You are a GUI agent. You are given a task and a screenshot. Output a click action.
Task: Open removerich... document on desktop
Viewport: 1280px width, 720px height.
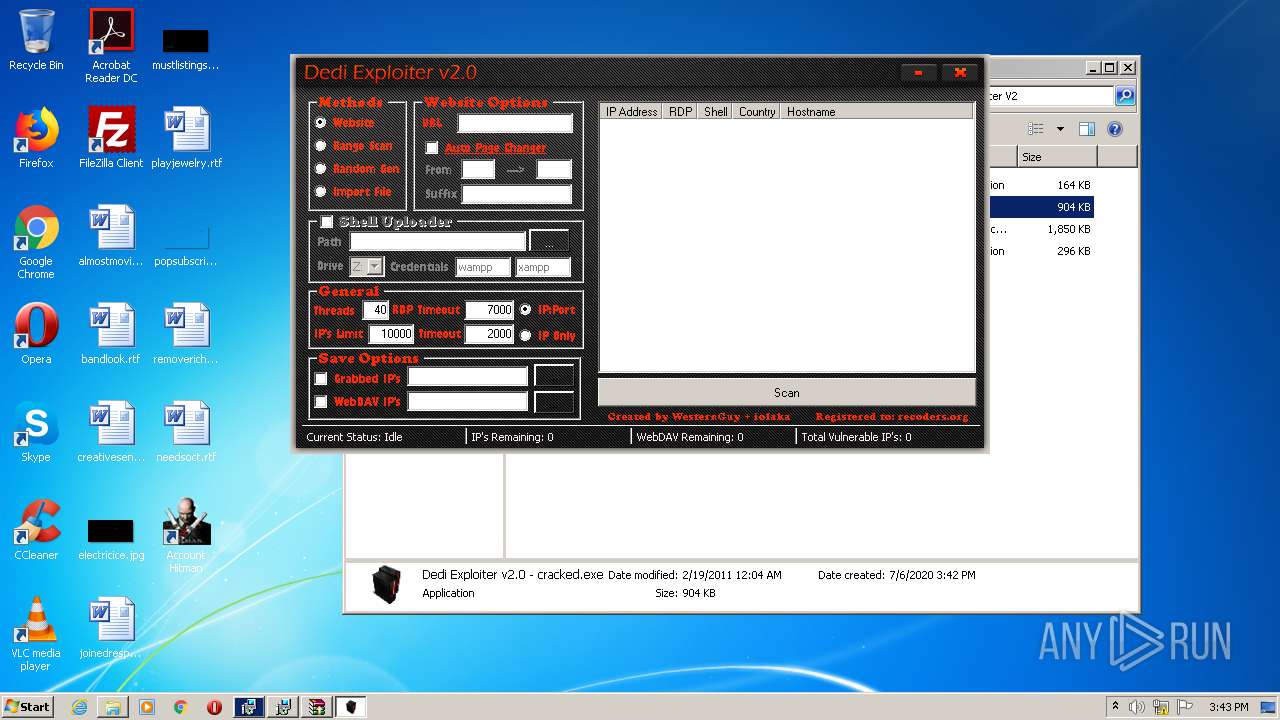click(x=186, y=334)
